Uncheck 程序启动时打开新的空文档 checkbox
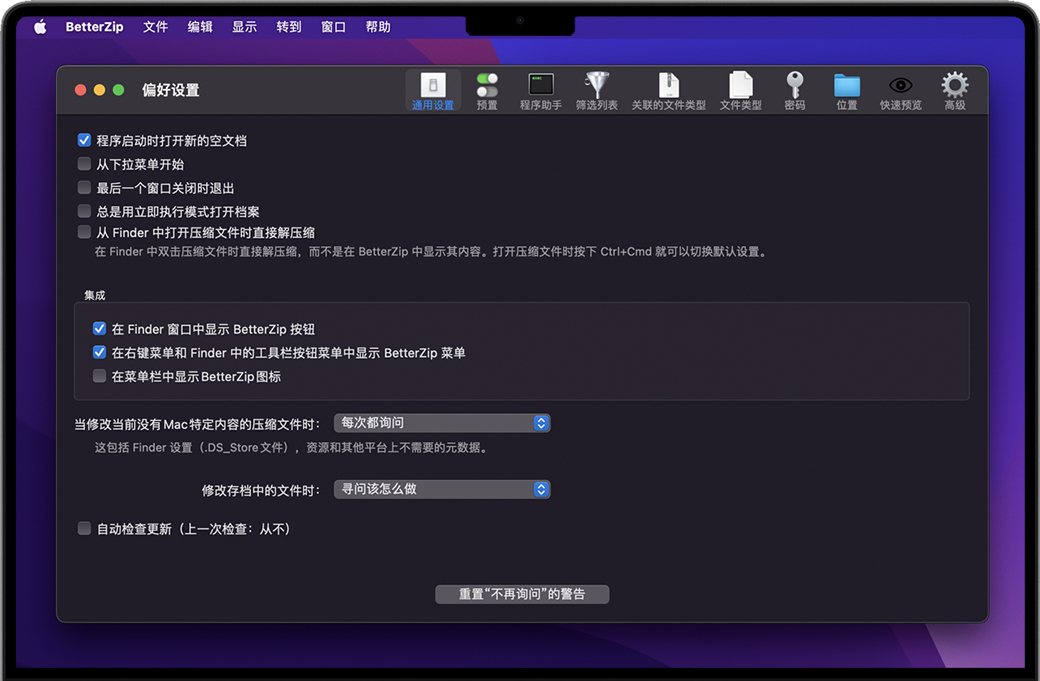The image size is (1040, 681). pos(85,141)
